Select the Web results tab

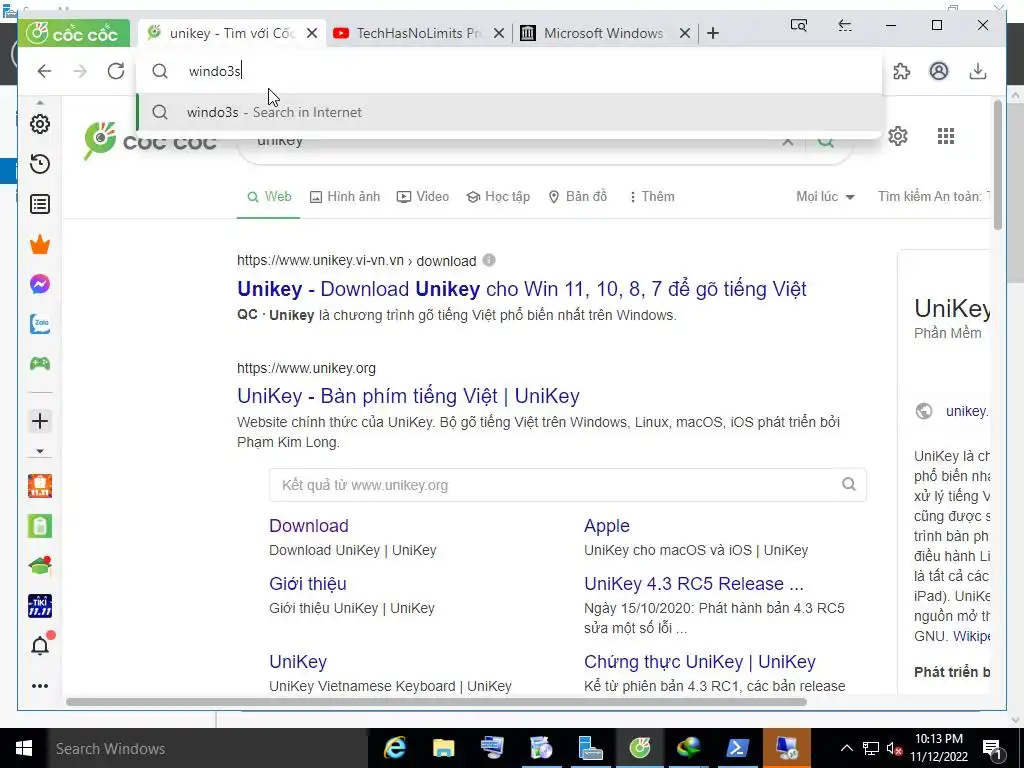click(269, 197)
